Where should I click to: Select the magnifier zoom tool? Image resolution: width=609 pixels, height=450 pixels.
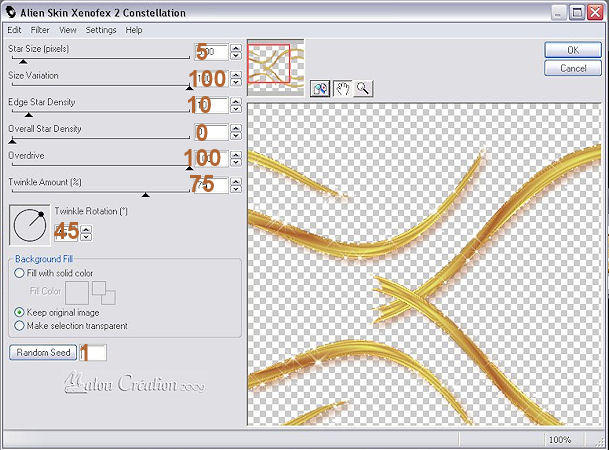click(363, 88)
